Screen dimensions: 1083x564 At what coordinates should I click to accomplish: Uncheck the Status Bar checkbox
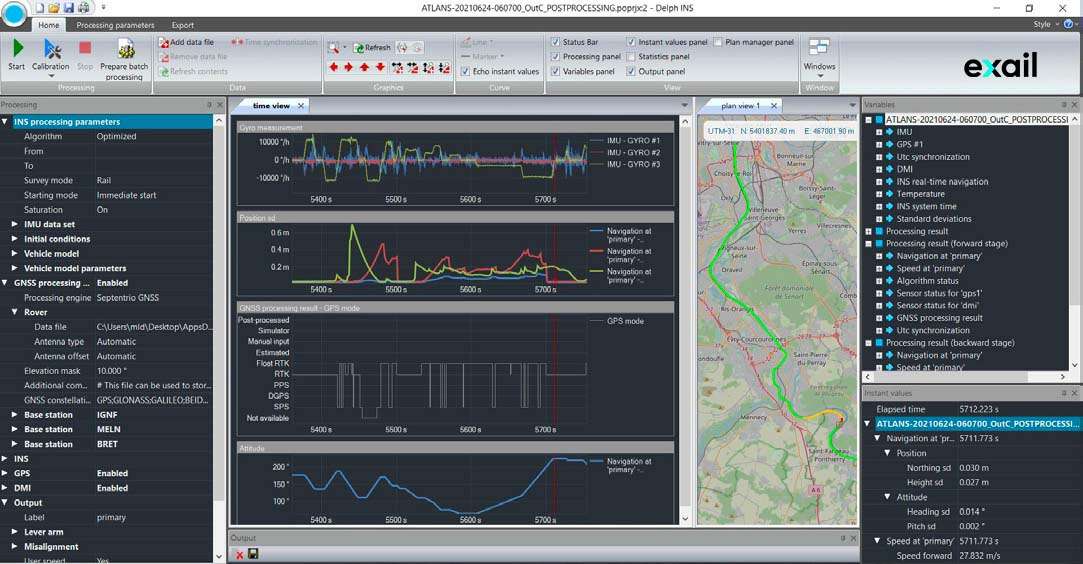(556, 42)
